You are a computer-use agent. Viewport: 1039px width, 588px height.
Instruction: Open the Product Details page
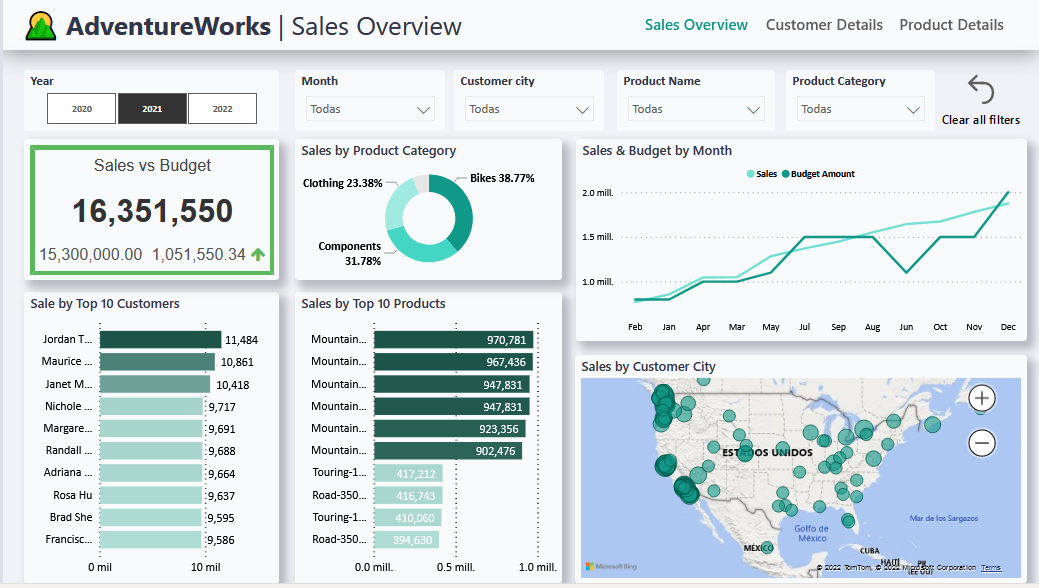[951, 25]
